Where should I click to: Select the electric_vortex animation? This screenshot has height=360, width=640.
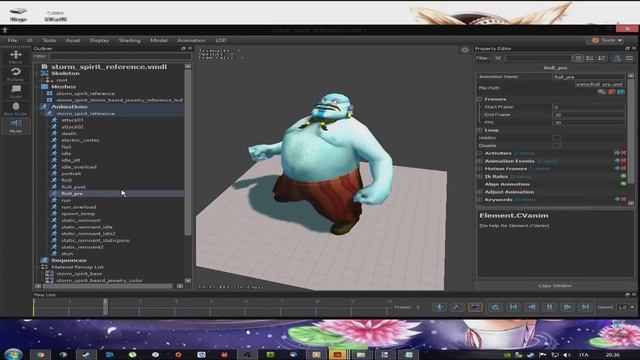point(80,140)
